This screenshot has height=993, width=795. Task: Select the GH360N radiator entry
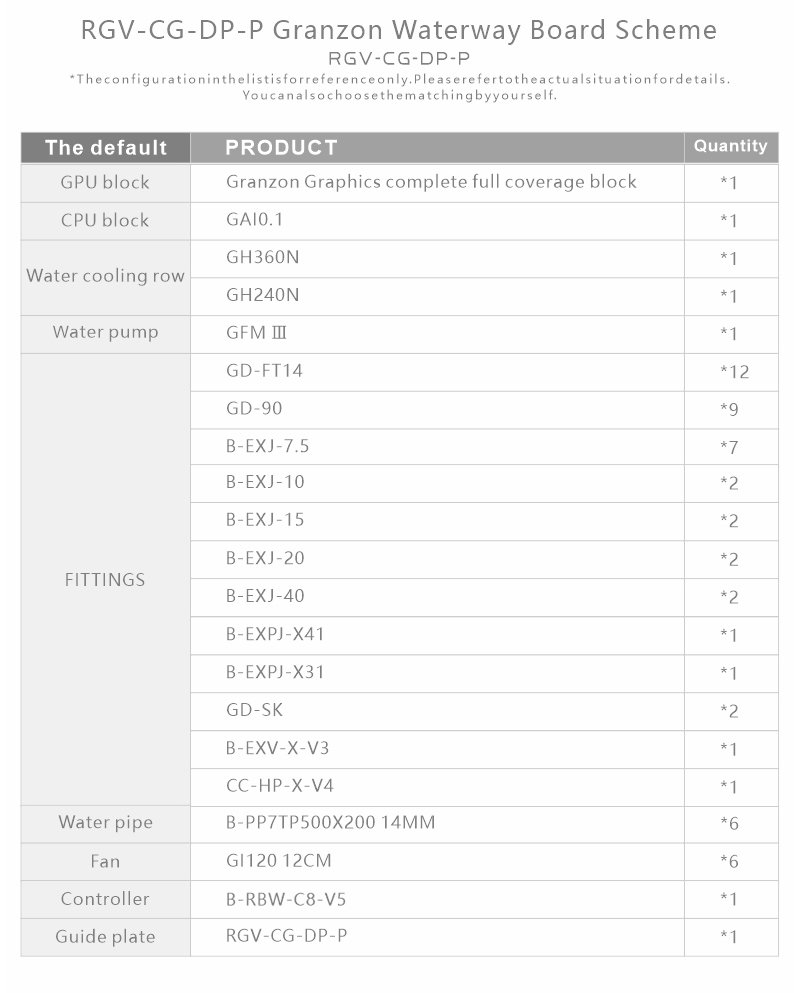pyautogui.click(x=262, y=257)
